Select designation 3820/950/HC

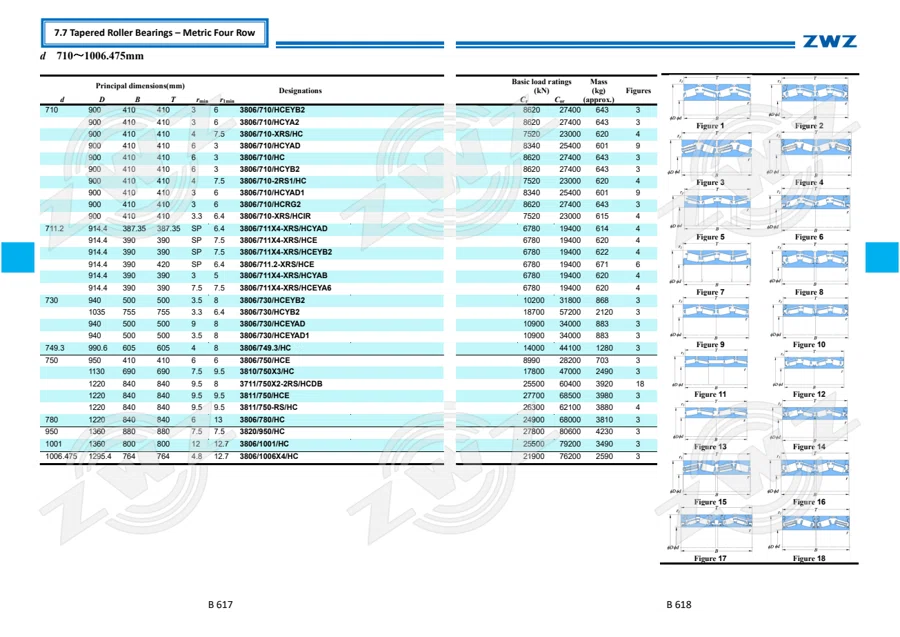[x=262, y=431]
